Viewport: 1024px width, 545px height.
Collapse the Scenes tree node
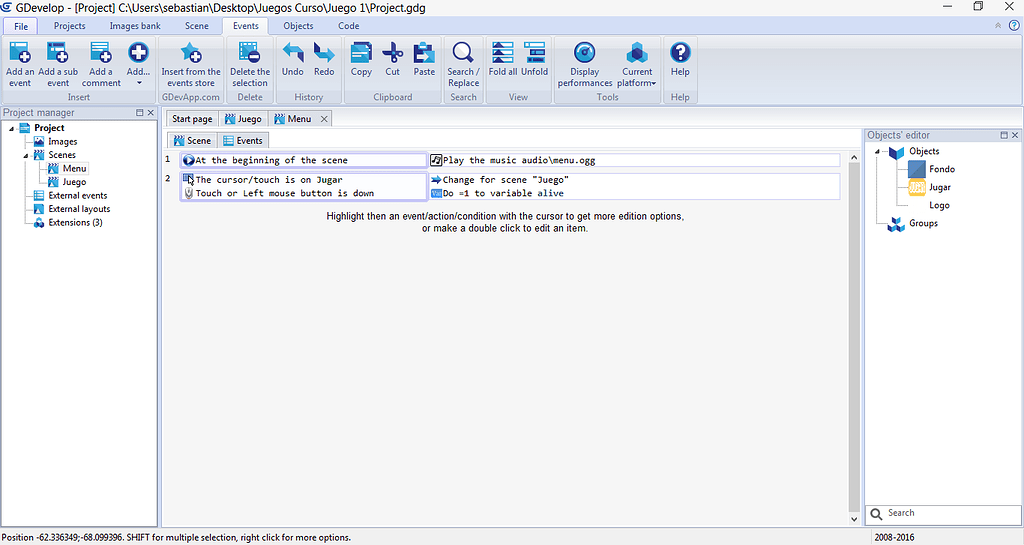[x=25, y=156]
